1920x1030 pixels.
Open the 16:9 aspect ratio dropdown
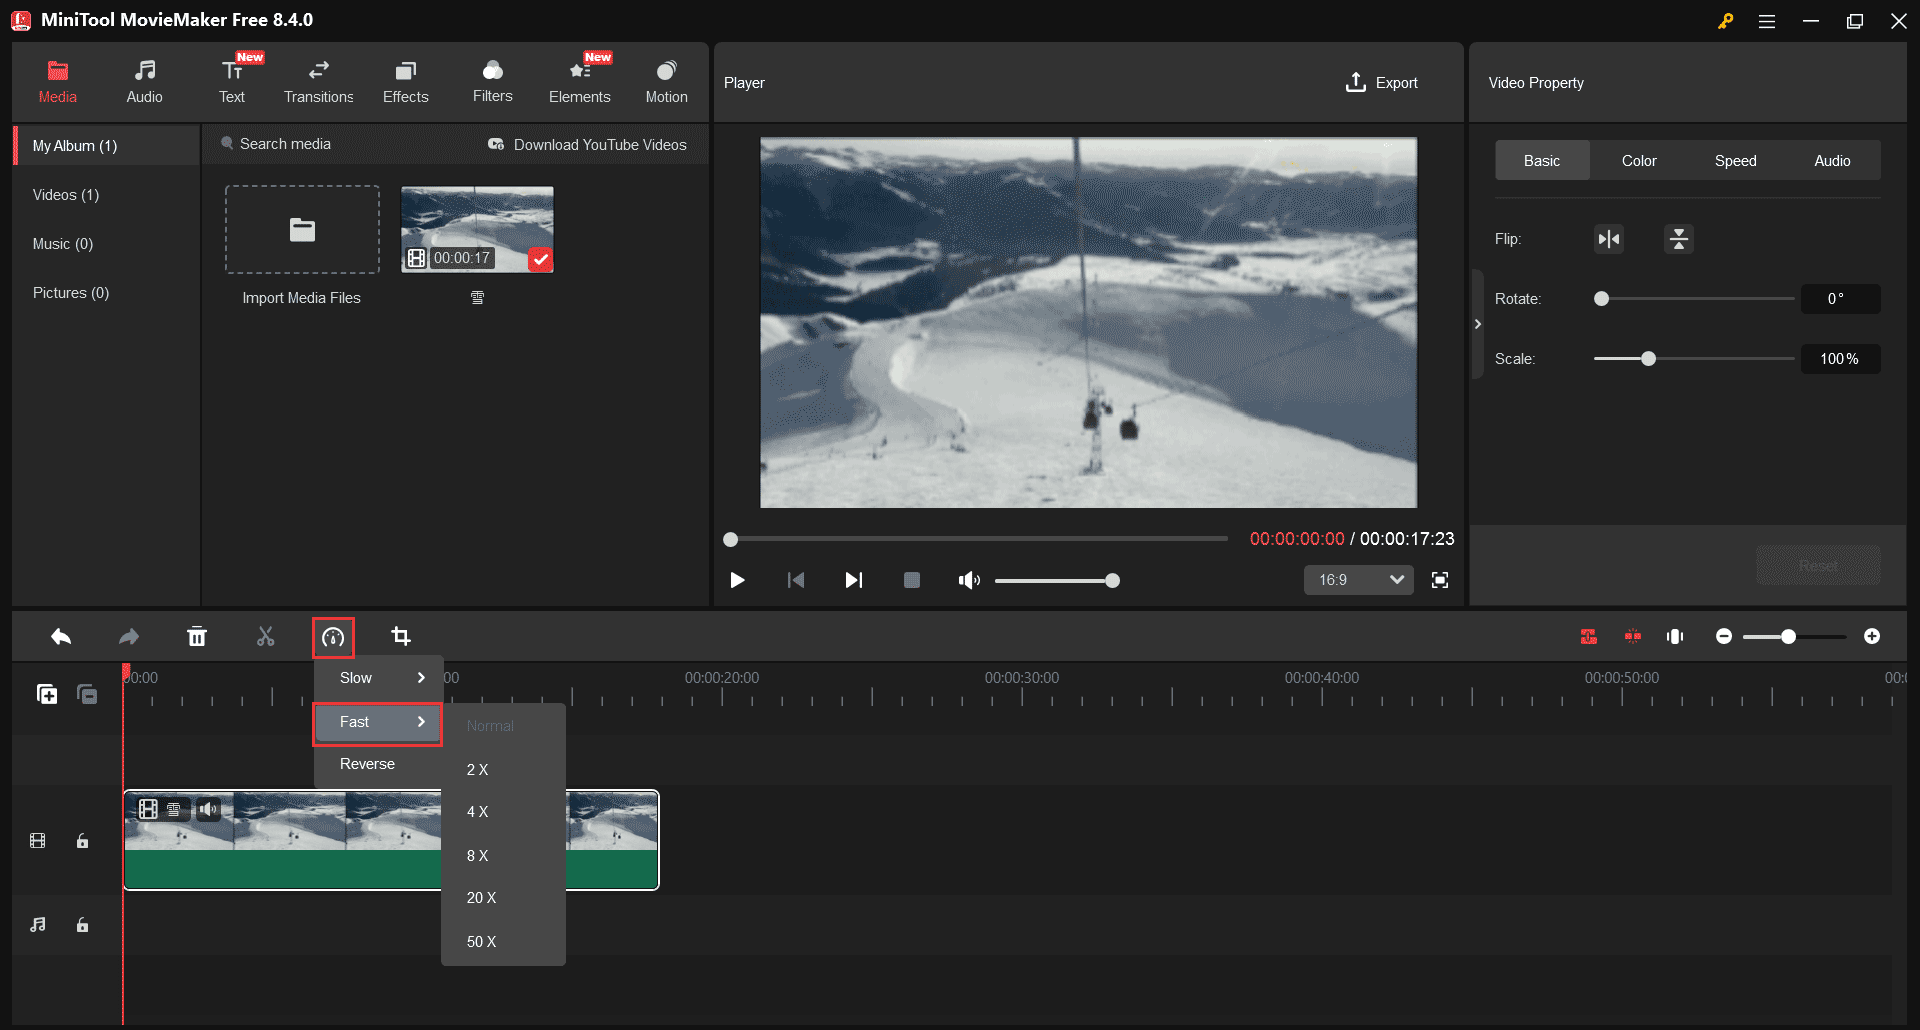tap(1358, 580)
